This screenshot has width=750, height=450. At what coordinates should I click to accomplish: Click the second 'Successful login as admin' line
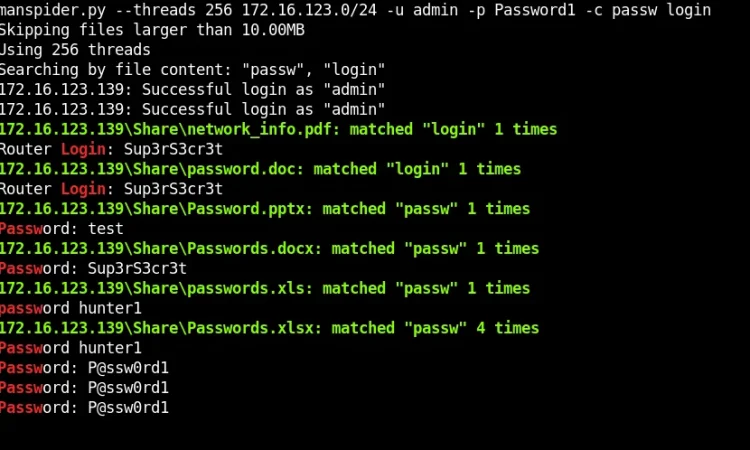point(192,110)
